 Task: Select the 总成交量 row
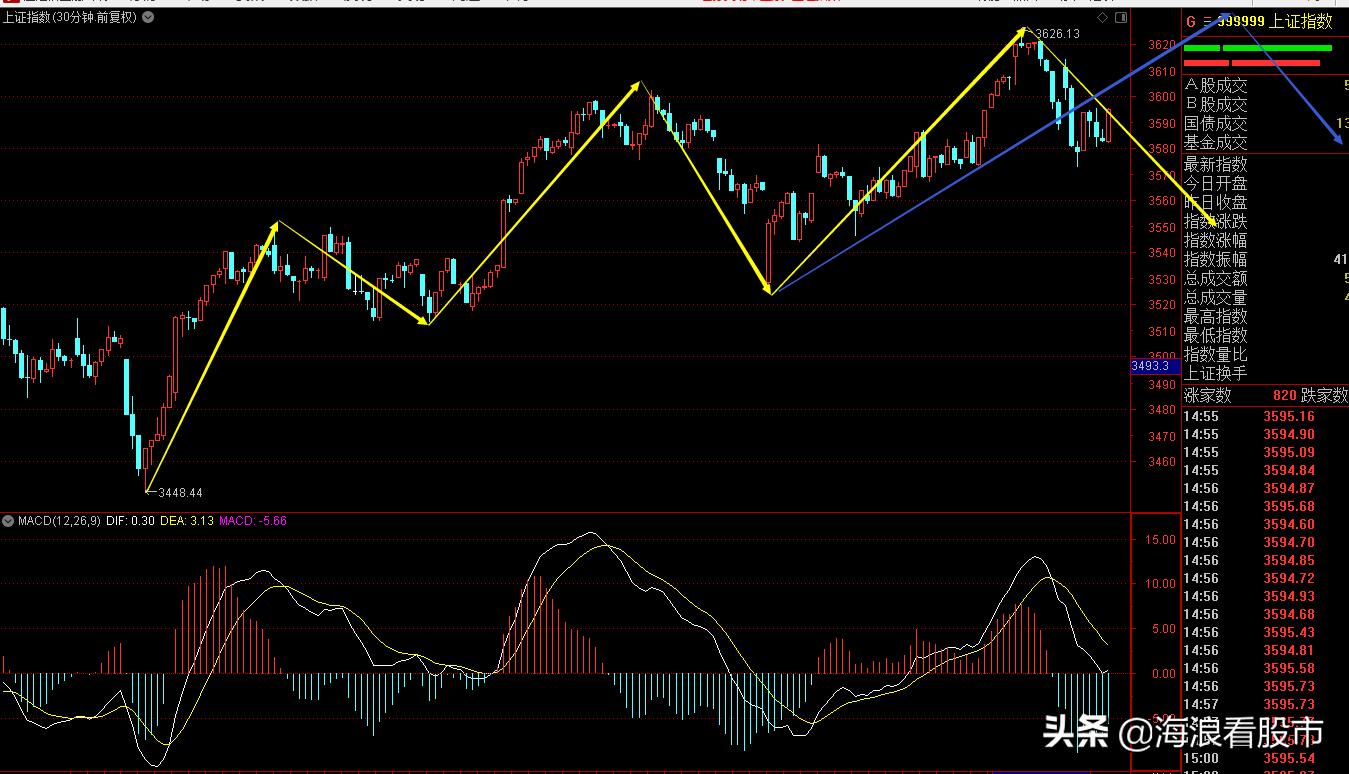coord(1266,297)
